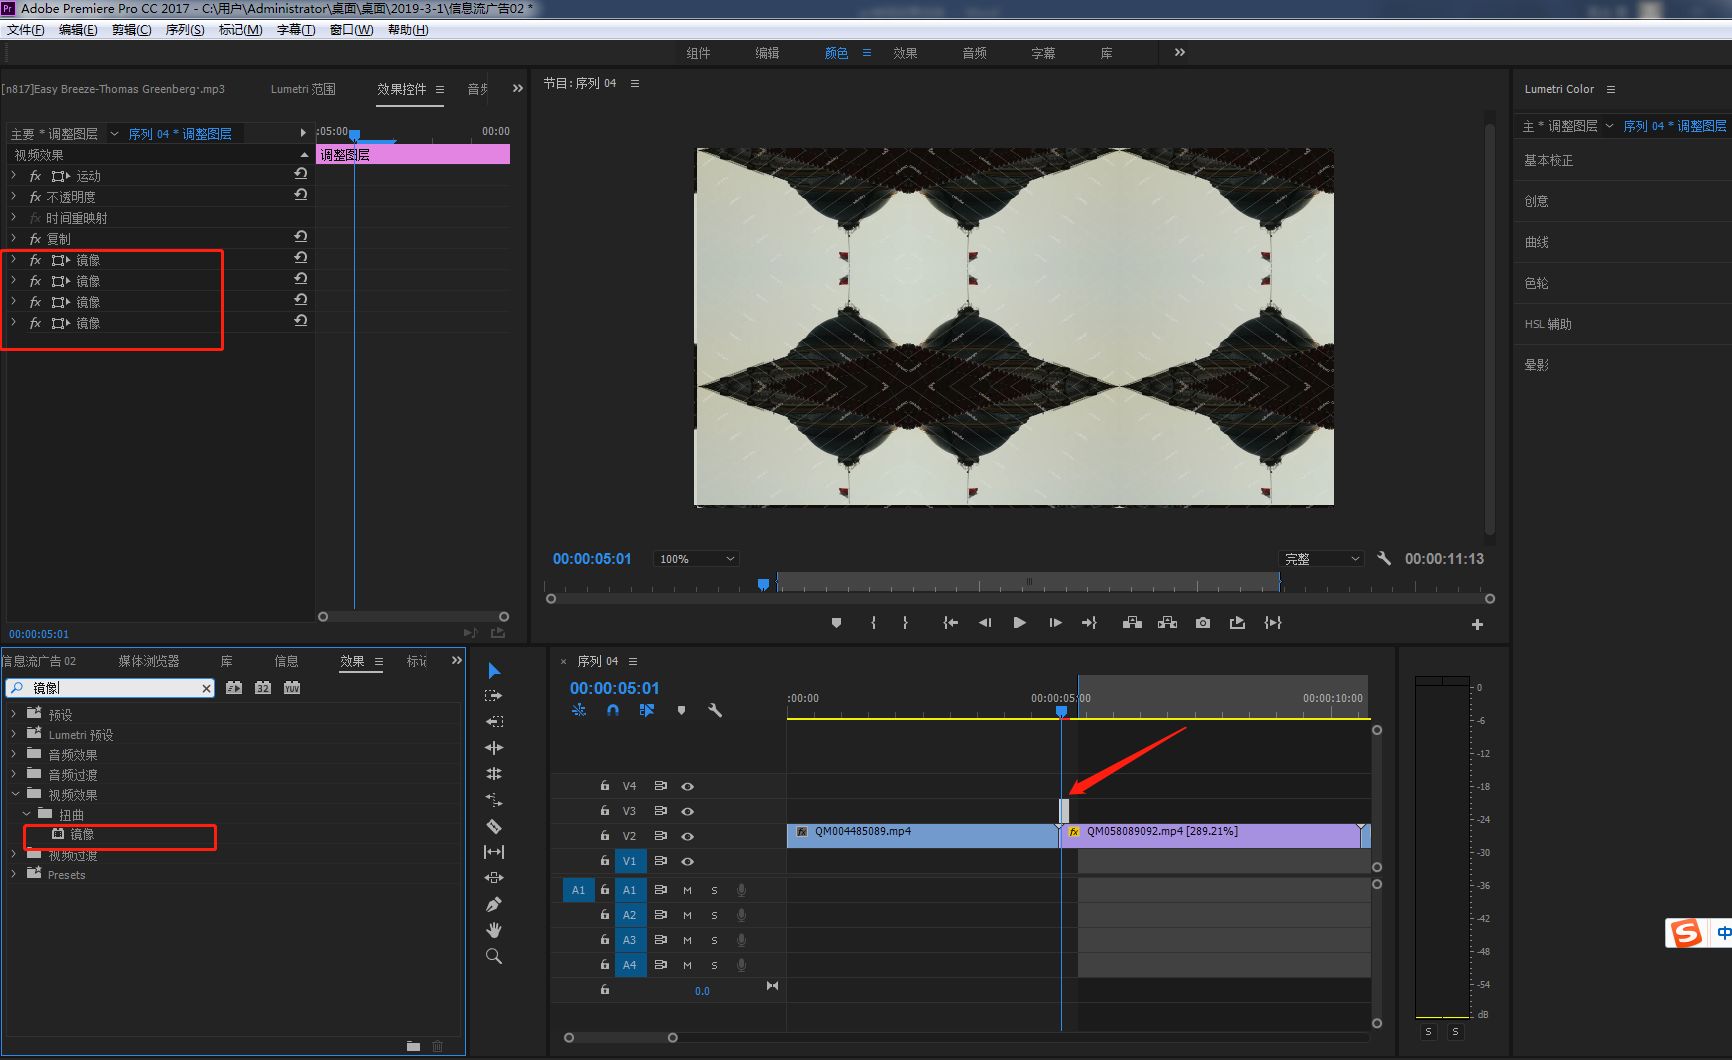
Task: Select clip QM004485089.mp4 on timeline
Action: pyautogui.click(x=922, y=836)
